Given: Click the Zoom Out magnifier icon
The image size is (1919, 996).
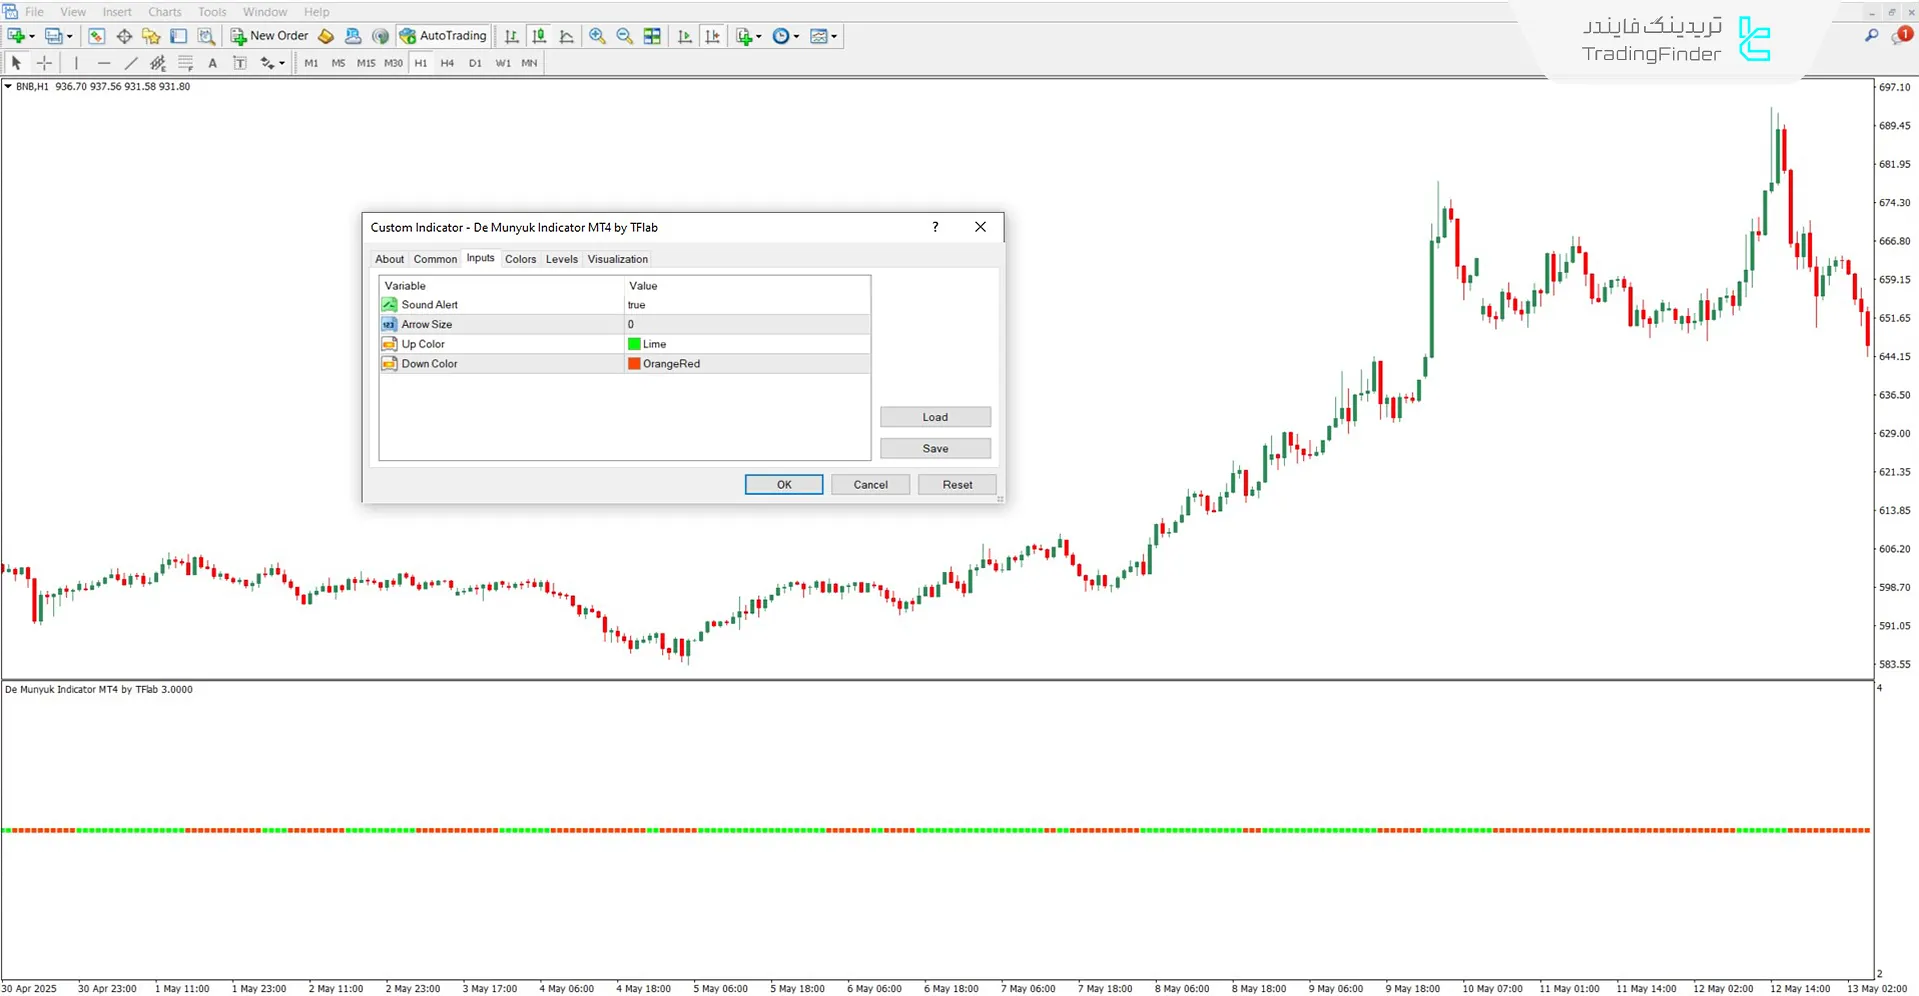Looking at the screenshot, I should pos(624,36).
